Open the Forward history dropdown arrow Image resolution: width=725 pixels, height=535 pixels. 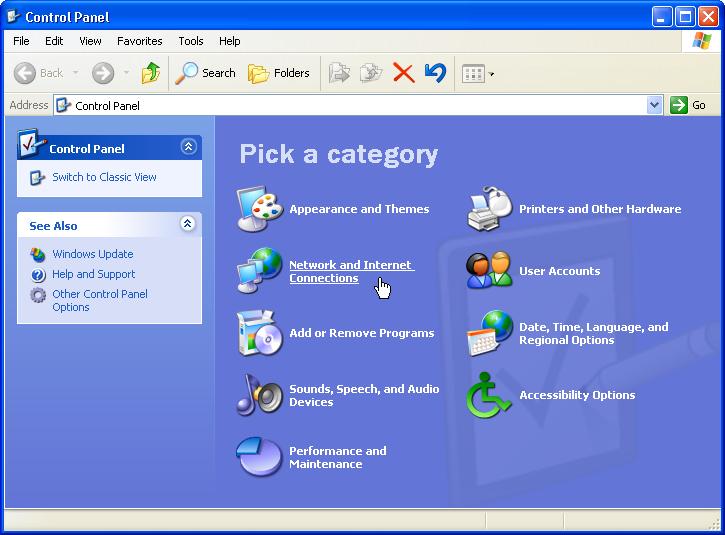[x=126, y=73]
